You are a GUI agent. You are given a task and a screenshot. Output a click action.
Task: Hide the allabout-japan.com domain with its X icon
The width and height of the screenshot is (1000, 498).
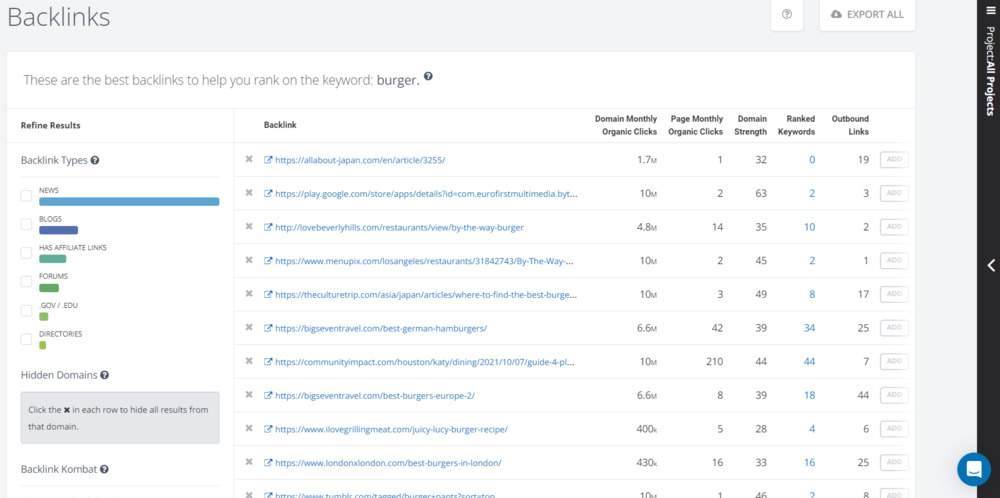point(249,159)
